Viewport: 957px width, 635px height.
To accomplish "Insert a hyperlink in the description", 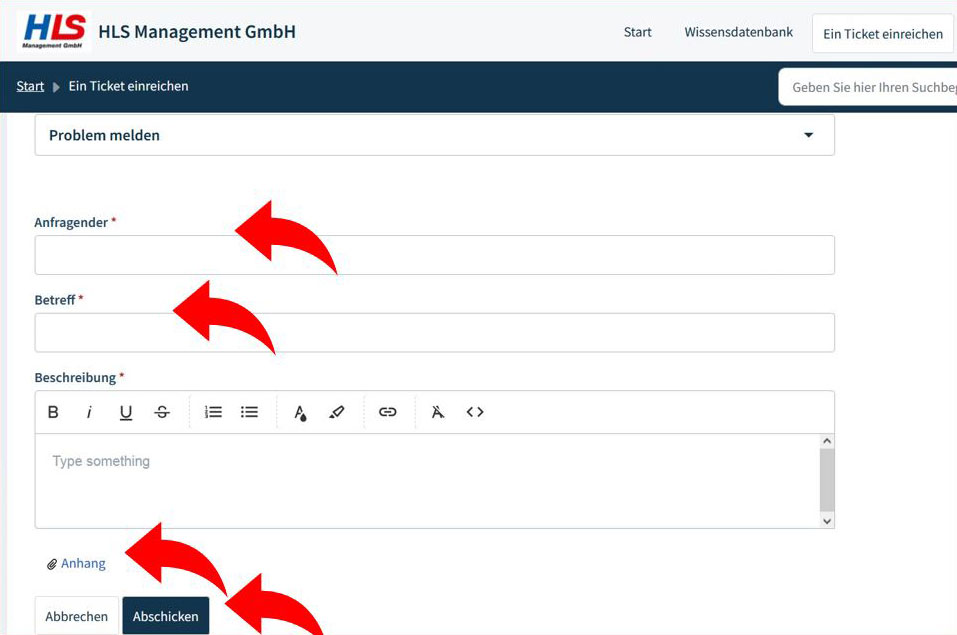I will click(x=388, y=412).
